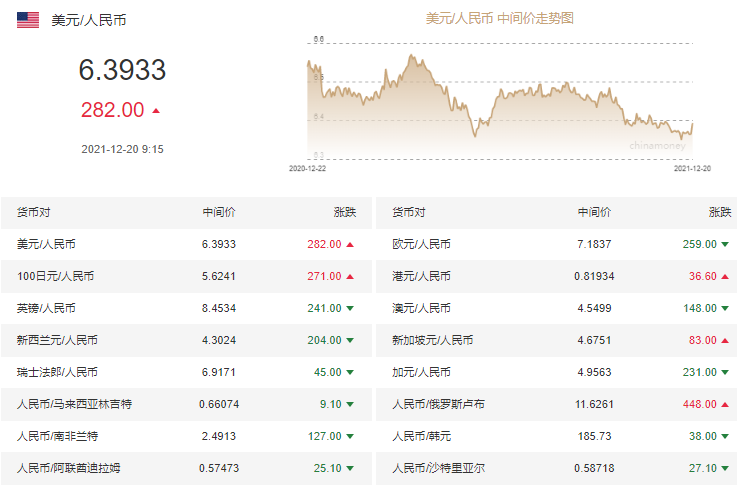Viewport: 737px width, 486px height.
Task: Click the chart start date 2020-12-22
Action: click(x=307, y=168)
